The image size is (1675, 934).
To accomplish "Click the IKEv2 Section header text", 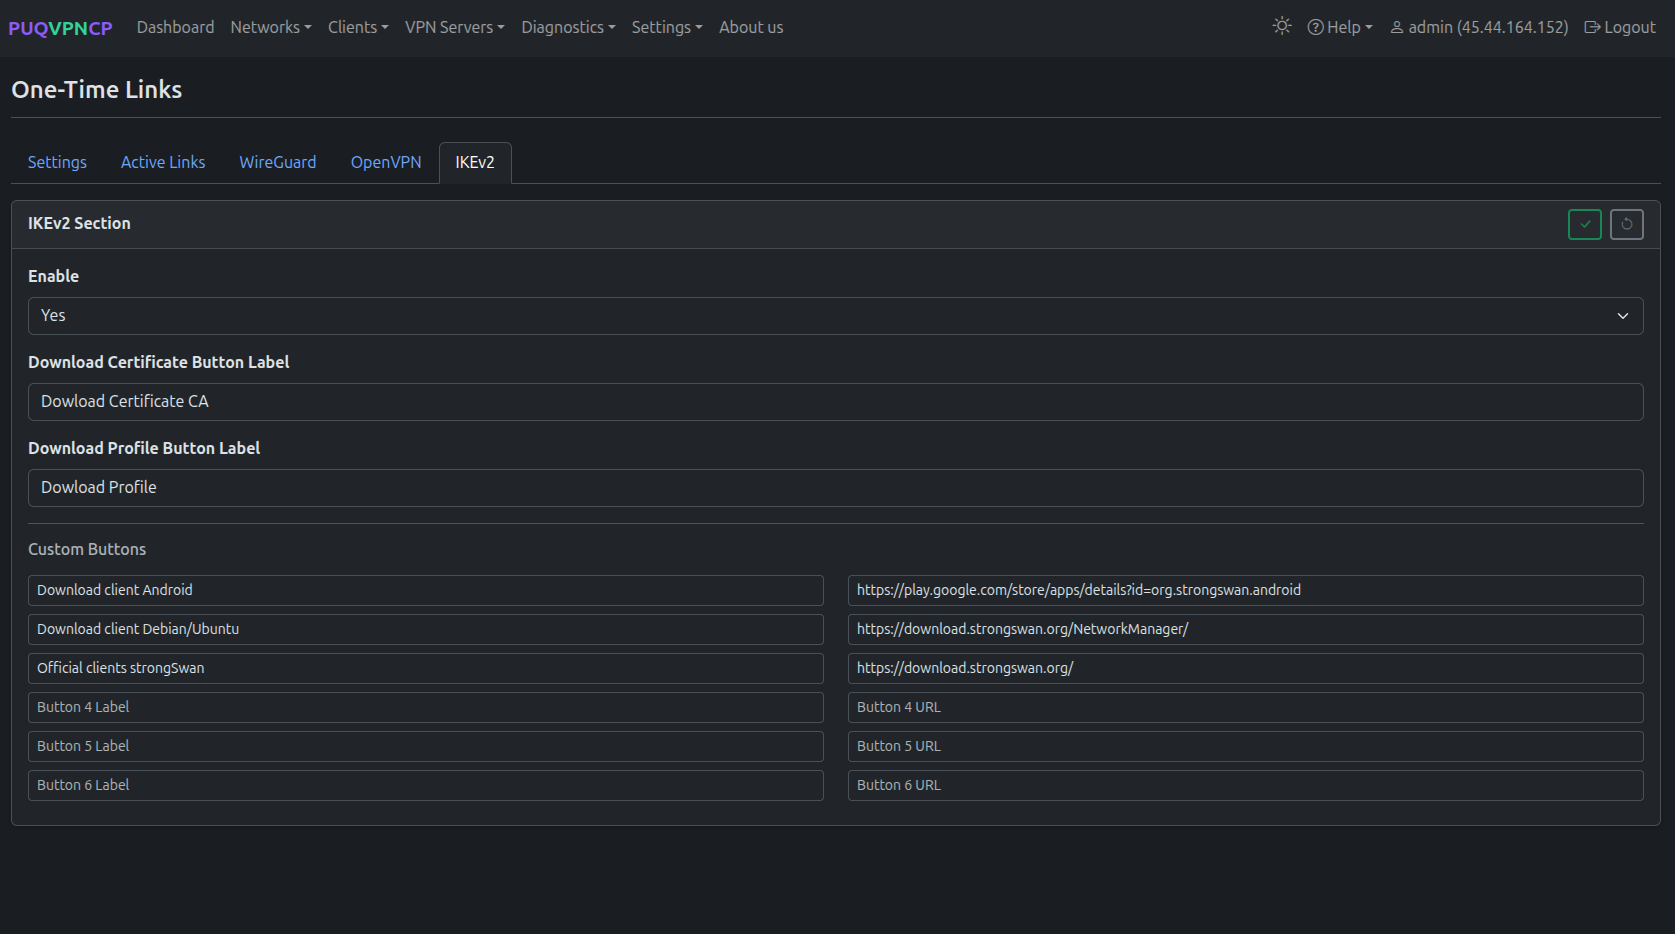I will click(x=79, y=223).
